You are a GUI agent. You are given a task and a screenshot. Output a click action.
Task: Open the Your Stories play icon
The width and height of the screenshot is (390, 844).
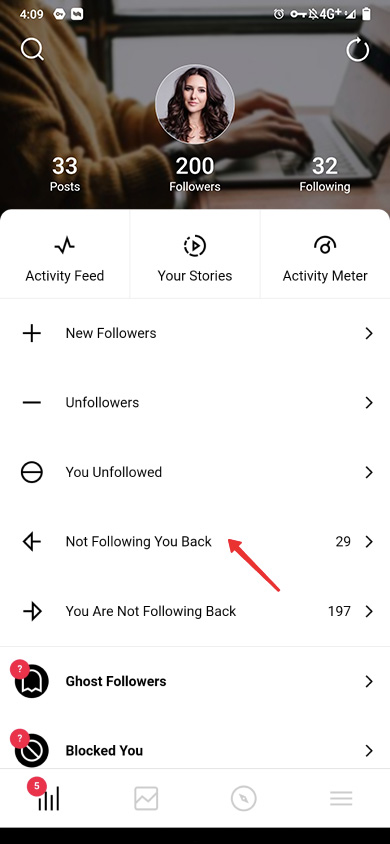pos(195,246)
